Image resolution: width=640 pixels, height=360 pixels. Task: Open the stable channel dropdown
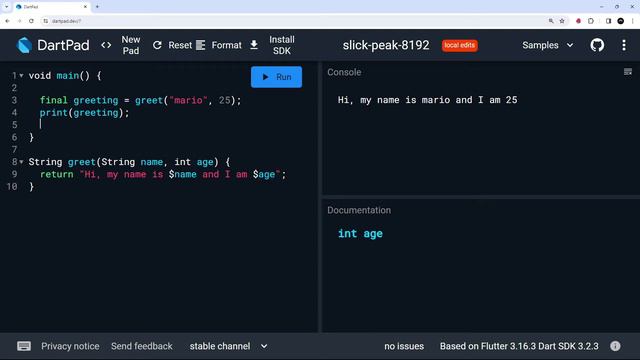click(229, 346)
